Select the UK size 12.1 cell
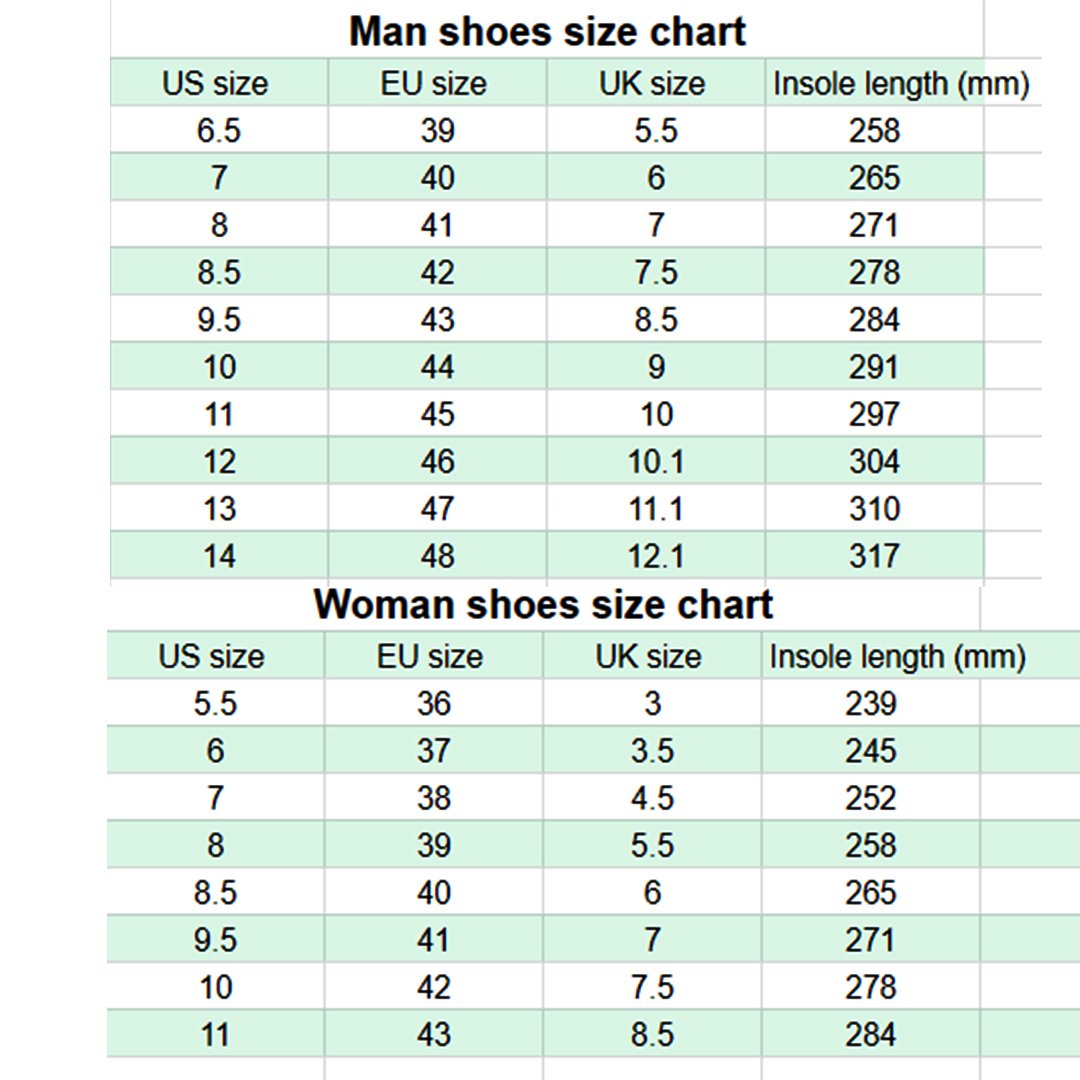 tap(655, 556)
